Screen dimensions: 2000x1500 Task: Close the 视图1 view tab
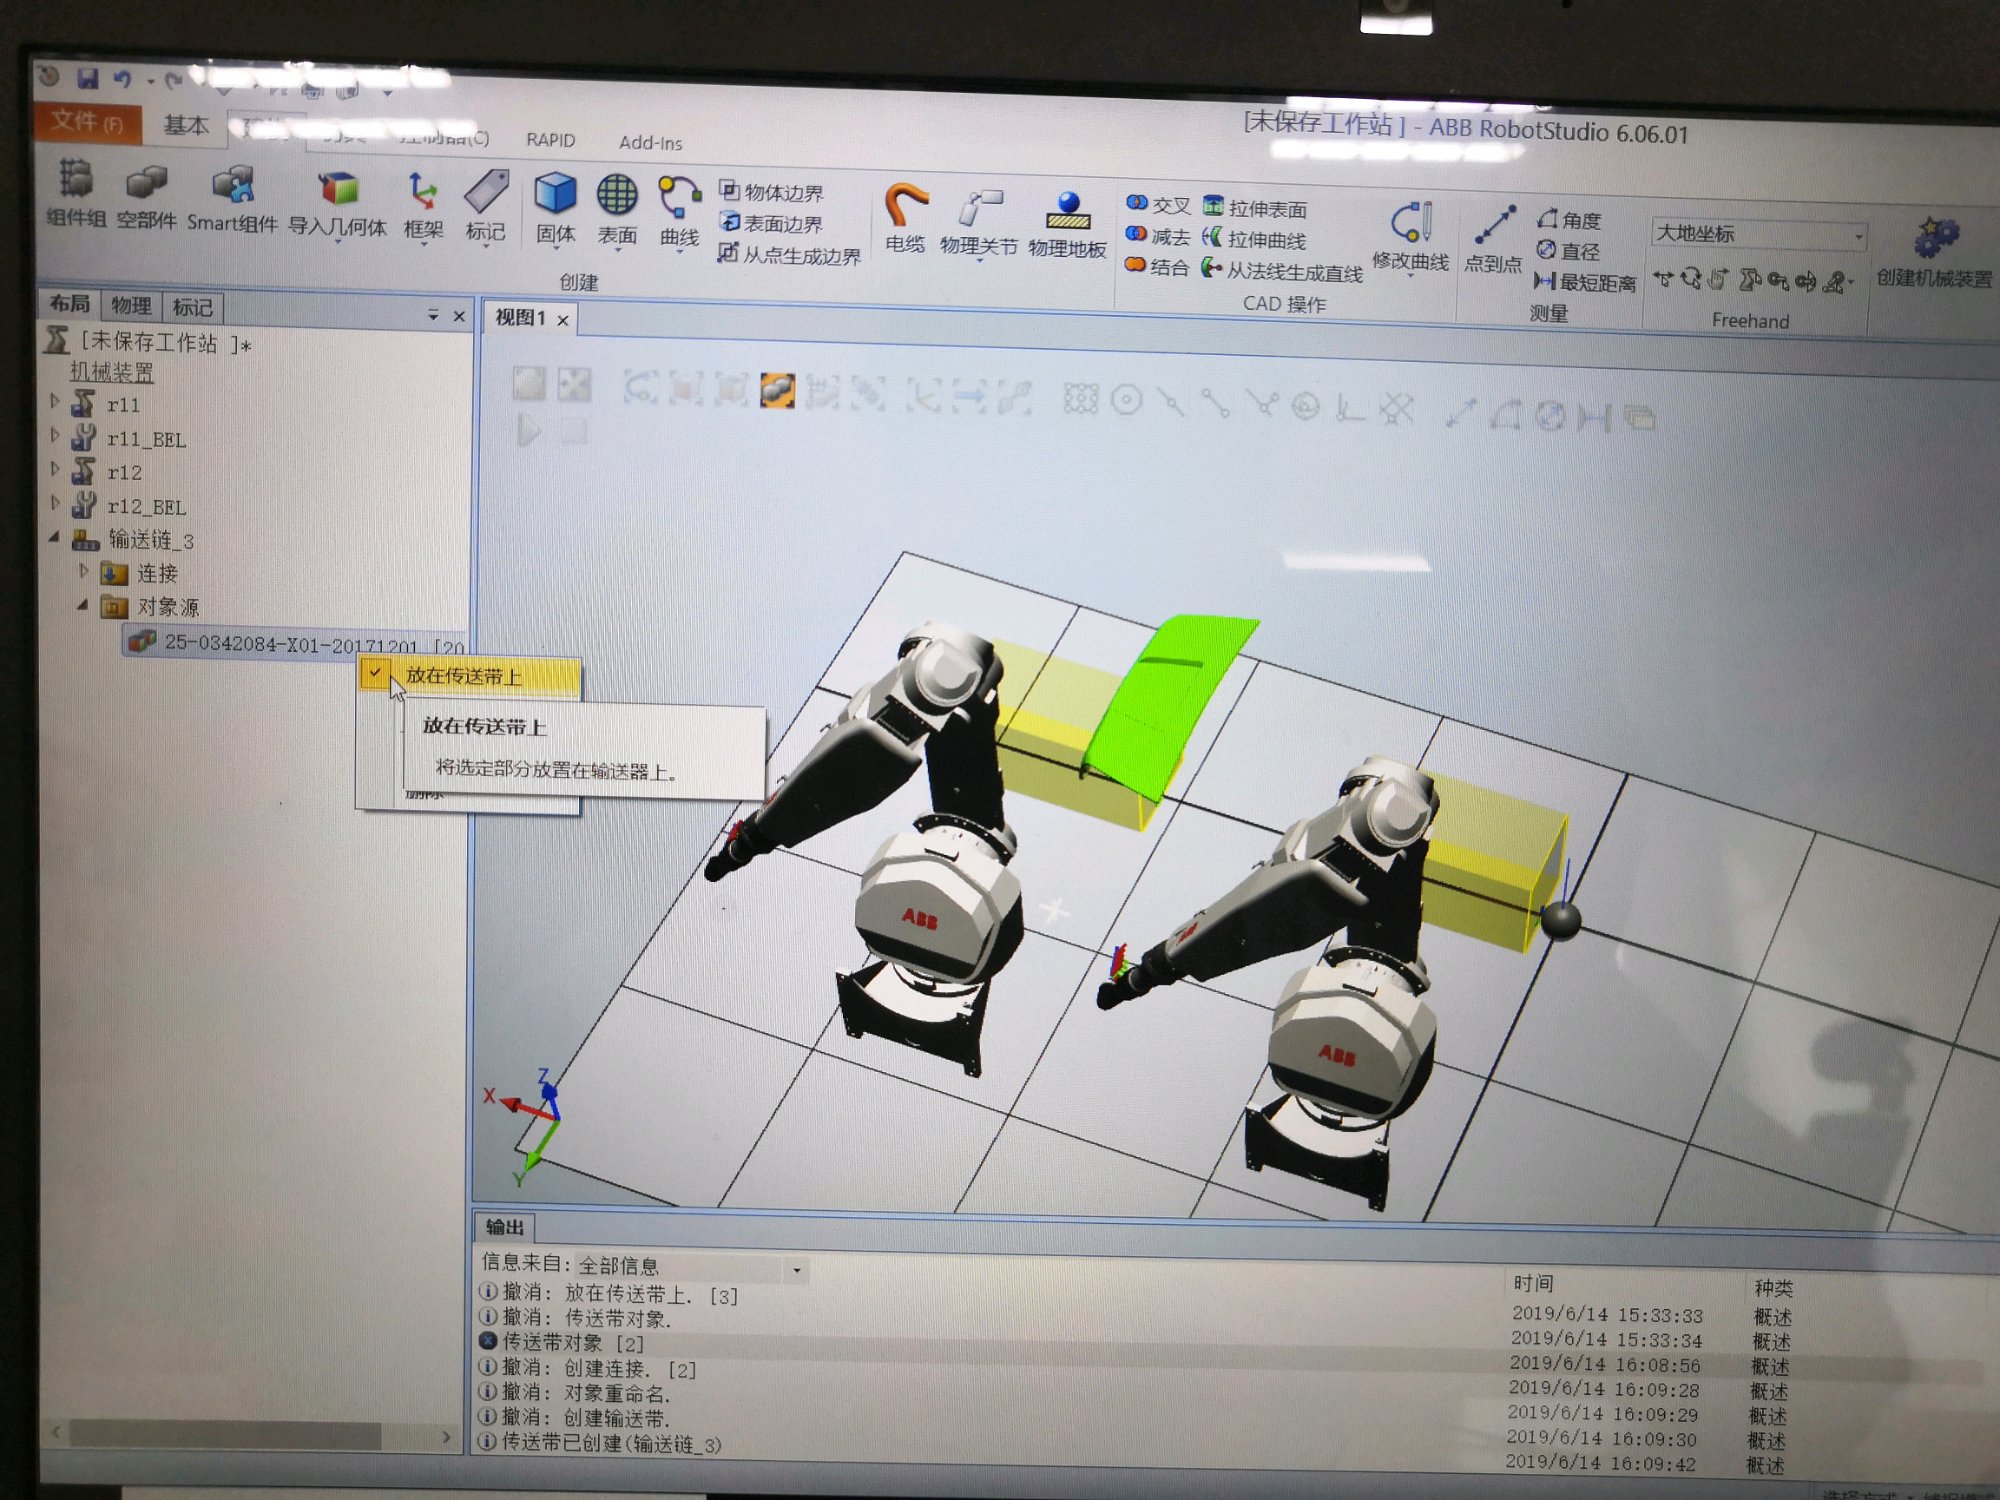563,320
